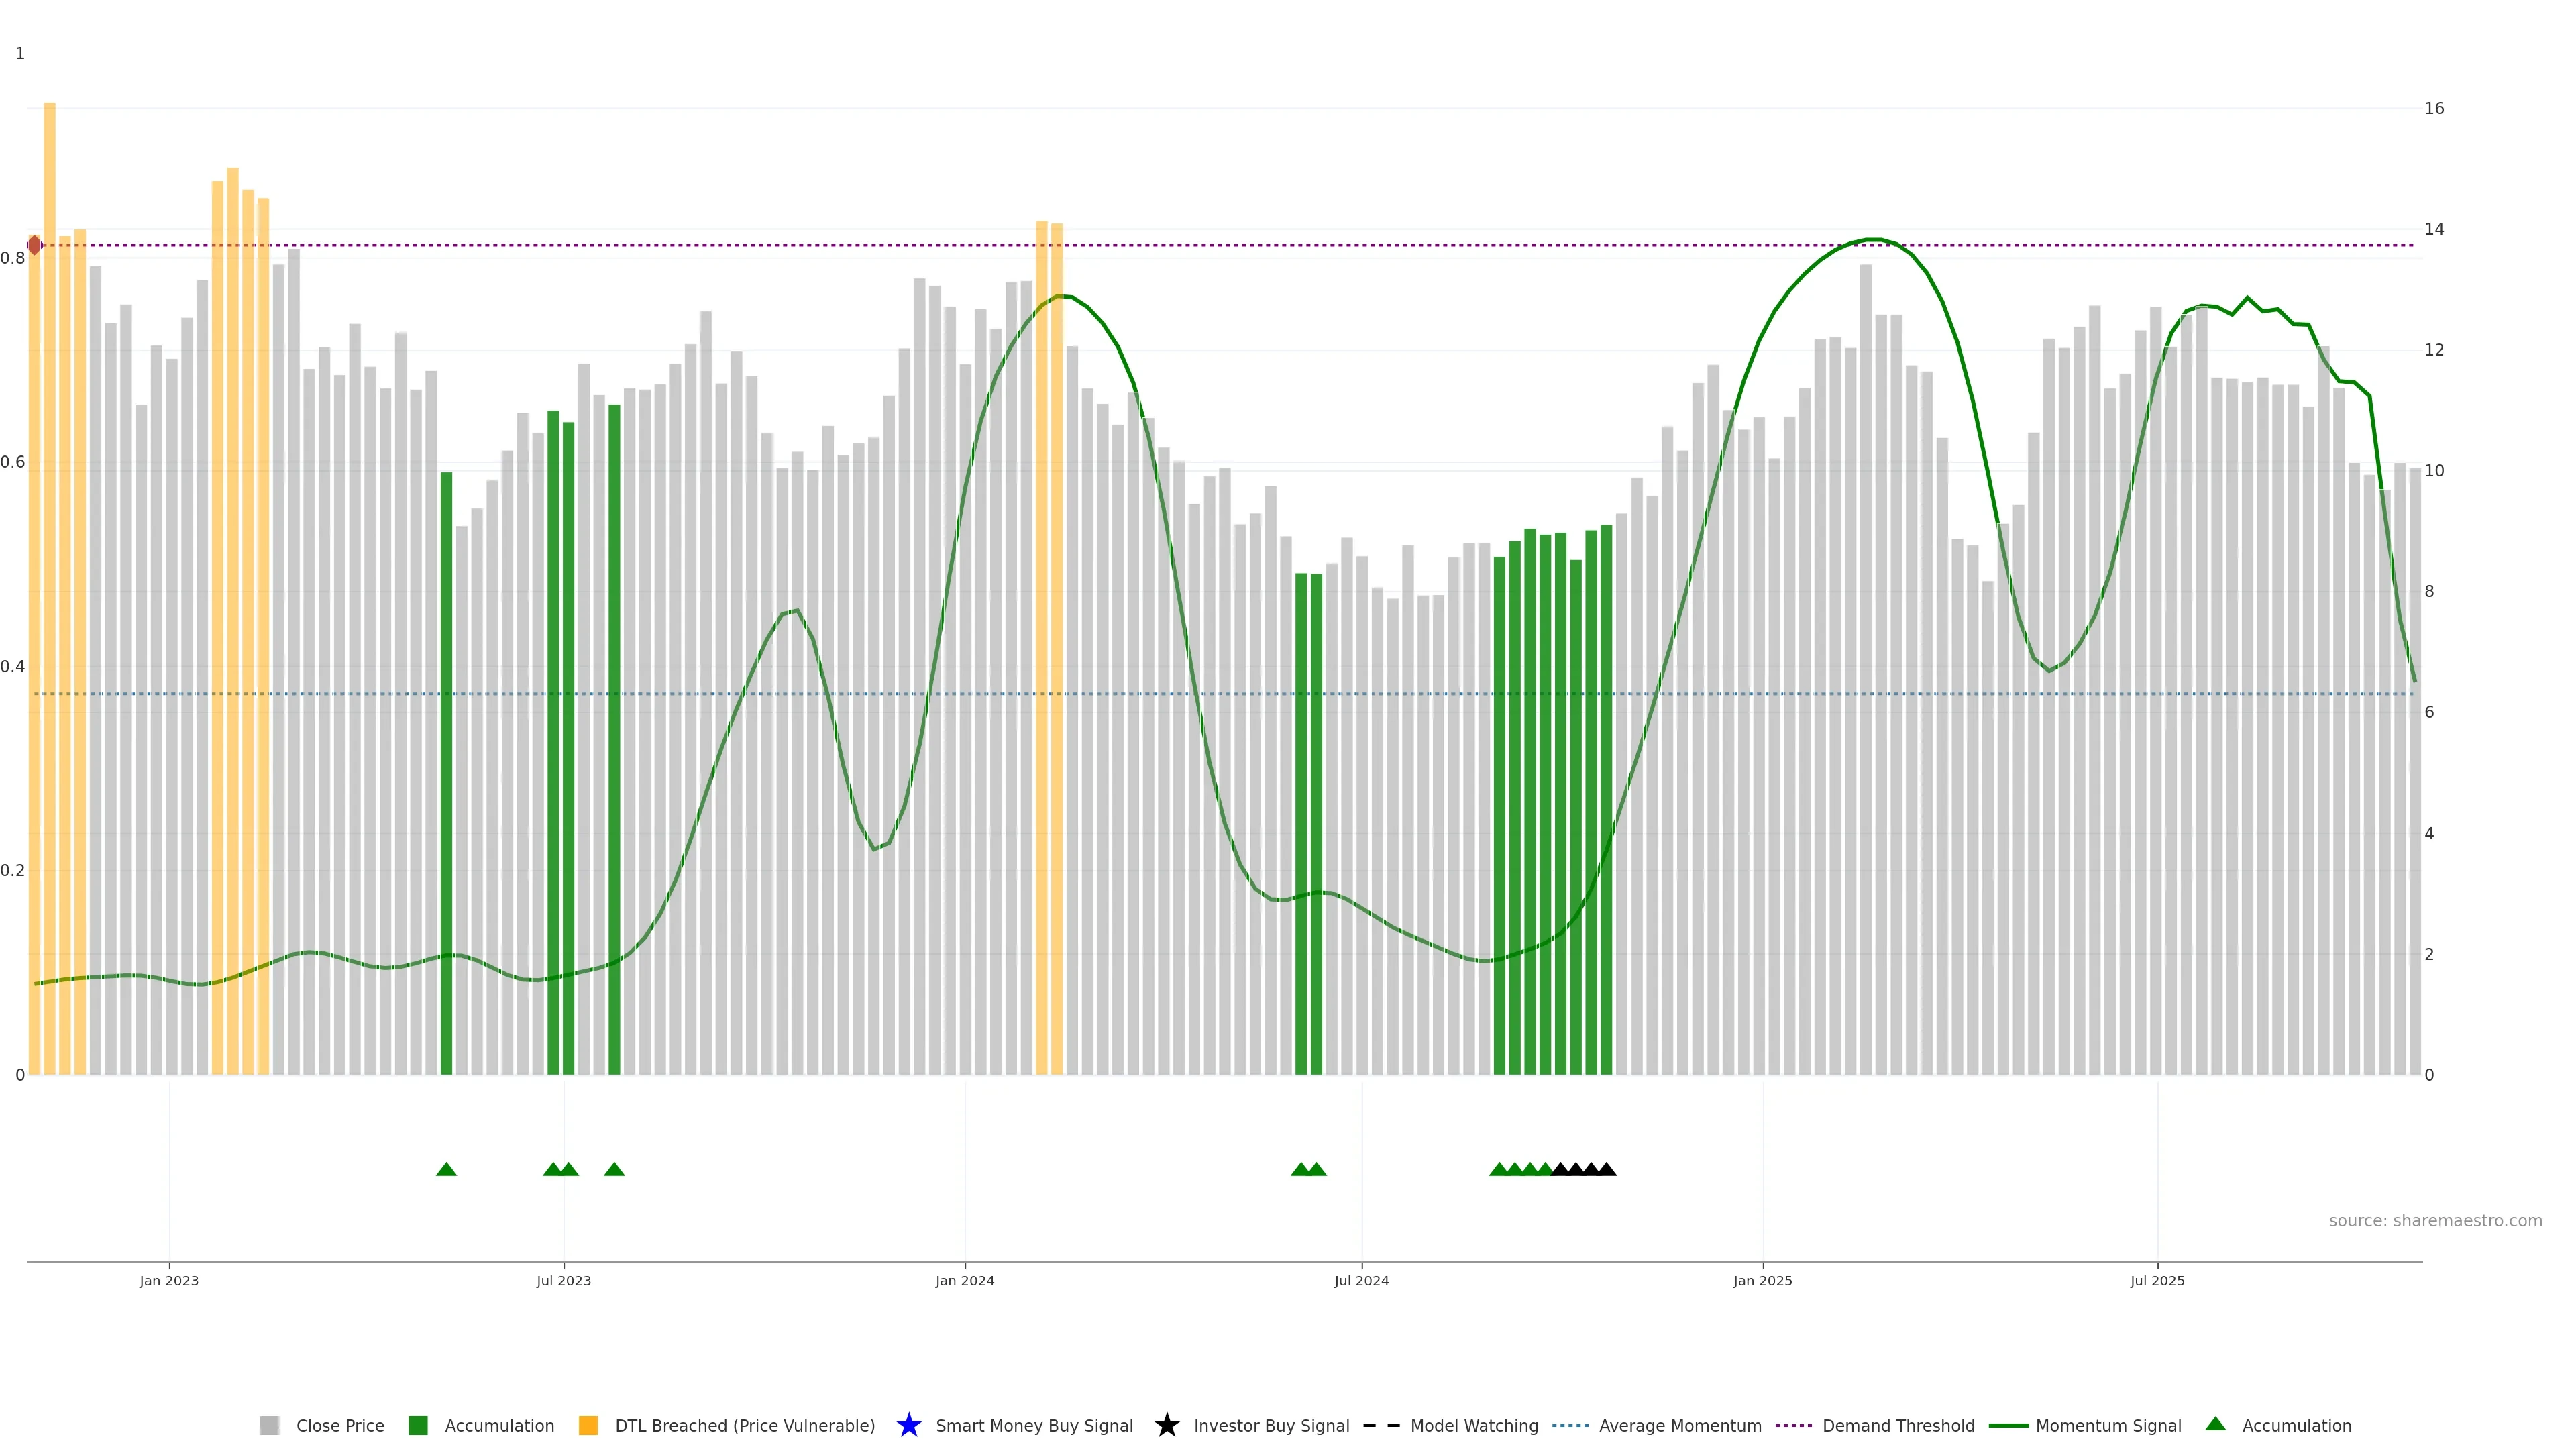Click the red diamond marker on threshold line

(x=34, y=245)
